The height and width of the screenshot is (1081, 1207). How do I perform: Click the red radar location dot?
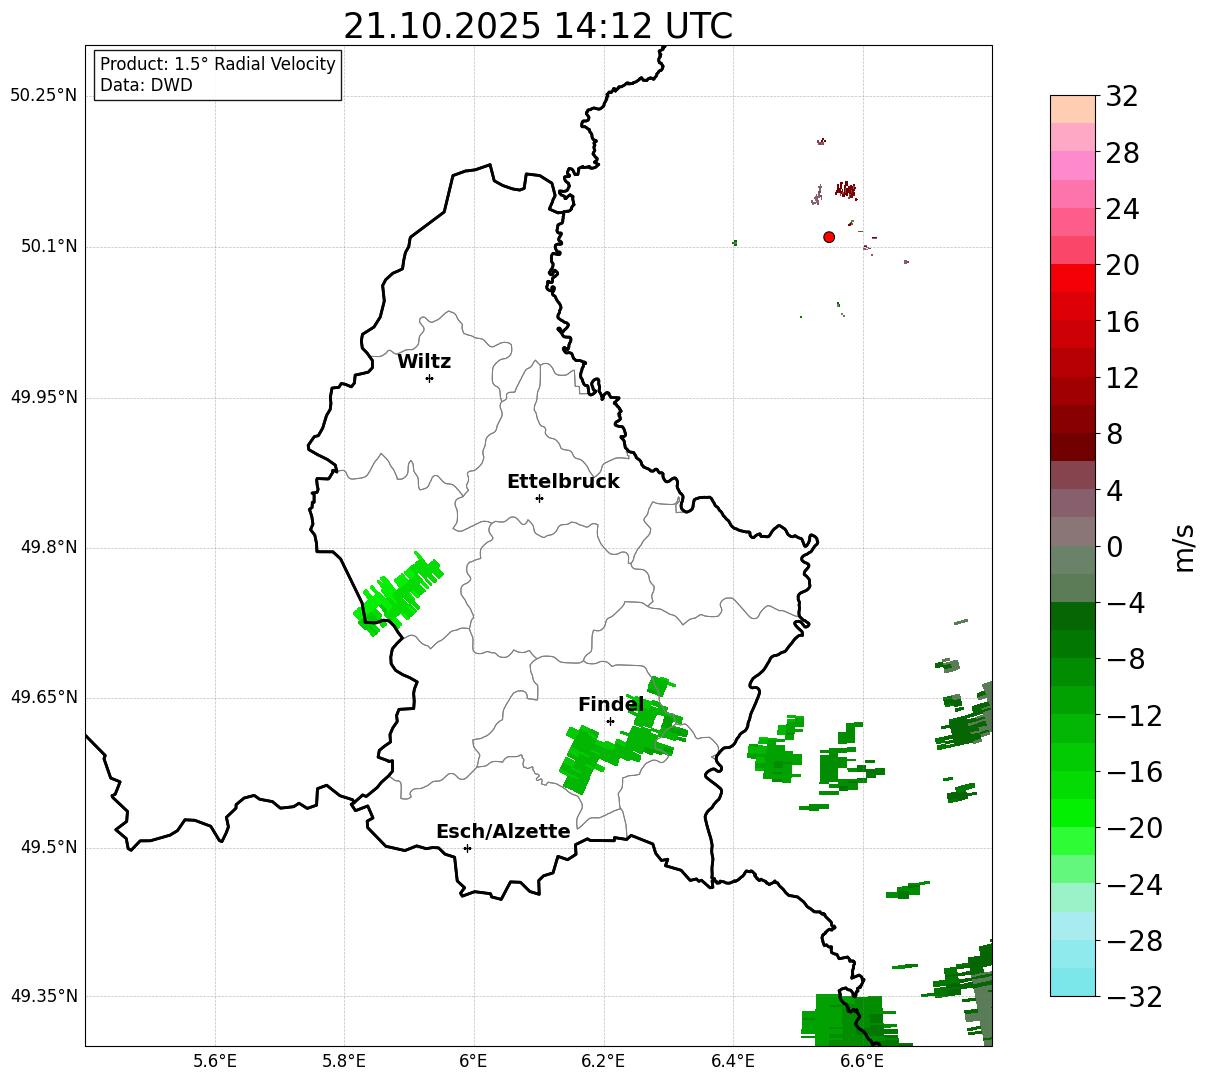click(x=829, y=237)
